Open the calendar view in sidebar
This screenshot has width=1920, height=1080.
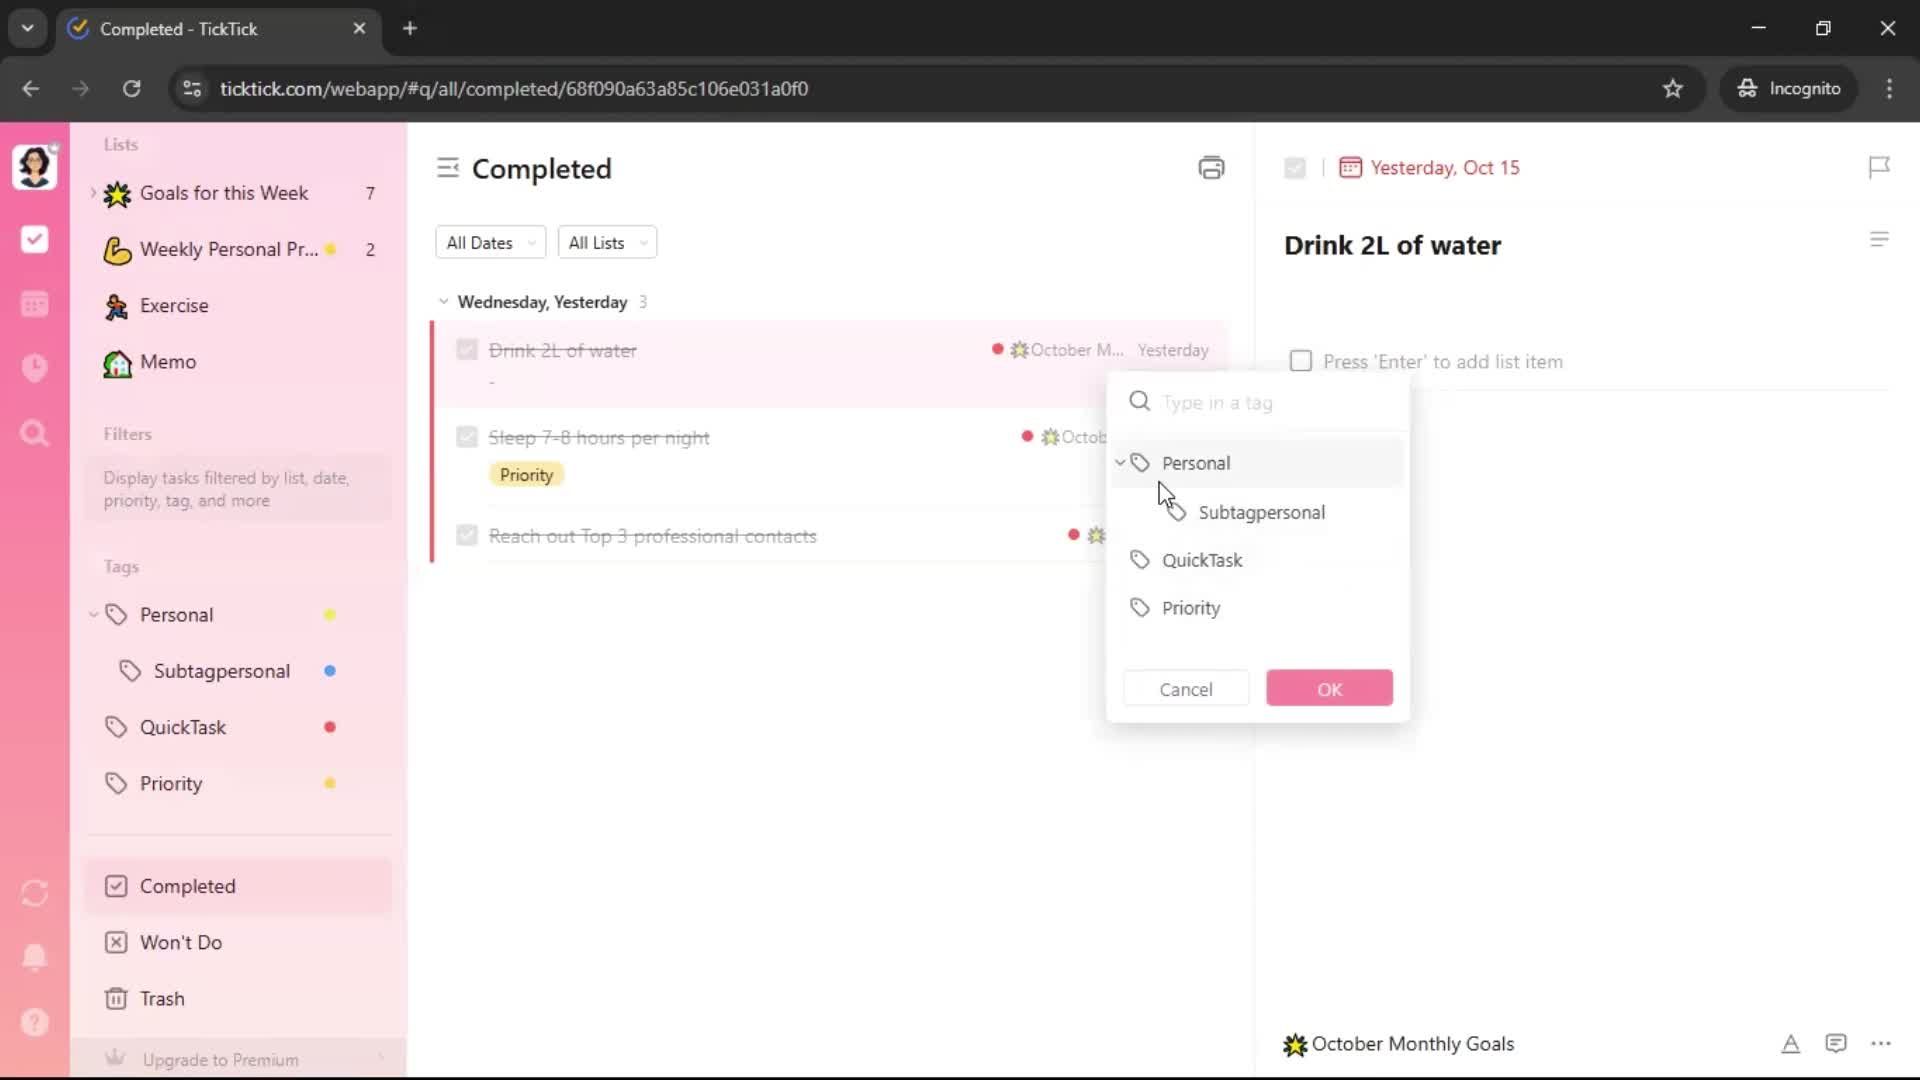pos(35,304)
